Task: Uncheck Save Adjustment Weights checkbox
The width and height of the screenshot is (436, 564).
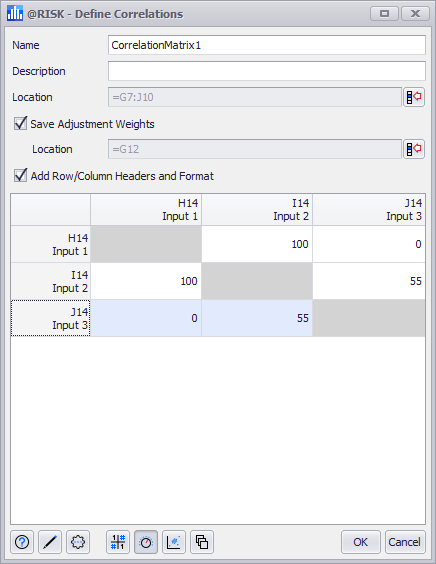Action: coord(21,123)
